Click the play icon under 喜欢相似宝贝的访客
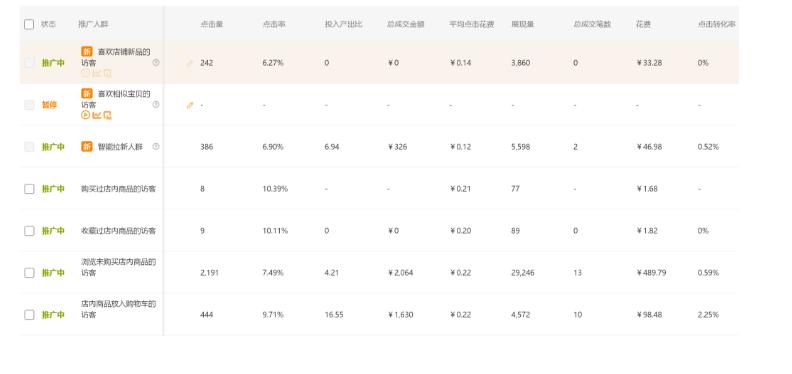 [x=85, y=115]
